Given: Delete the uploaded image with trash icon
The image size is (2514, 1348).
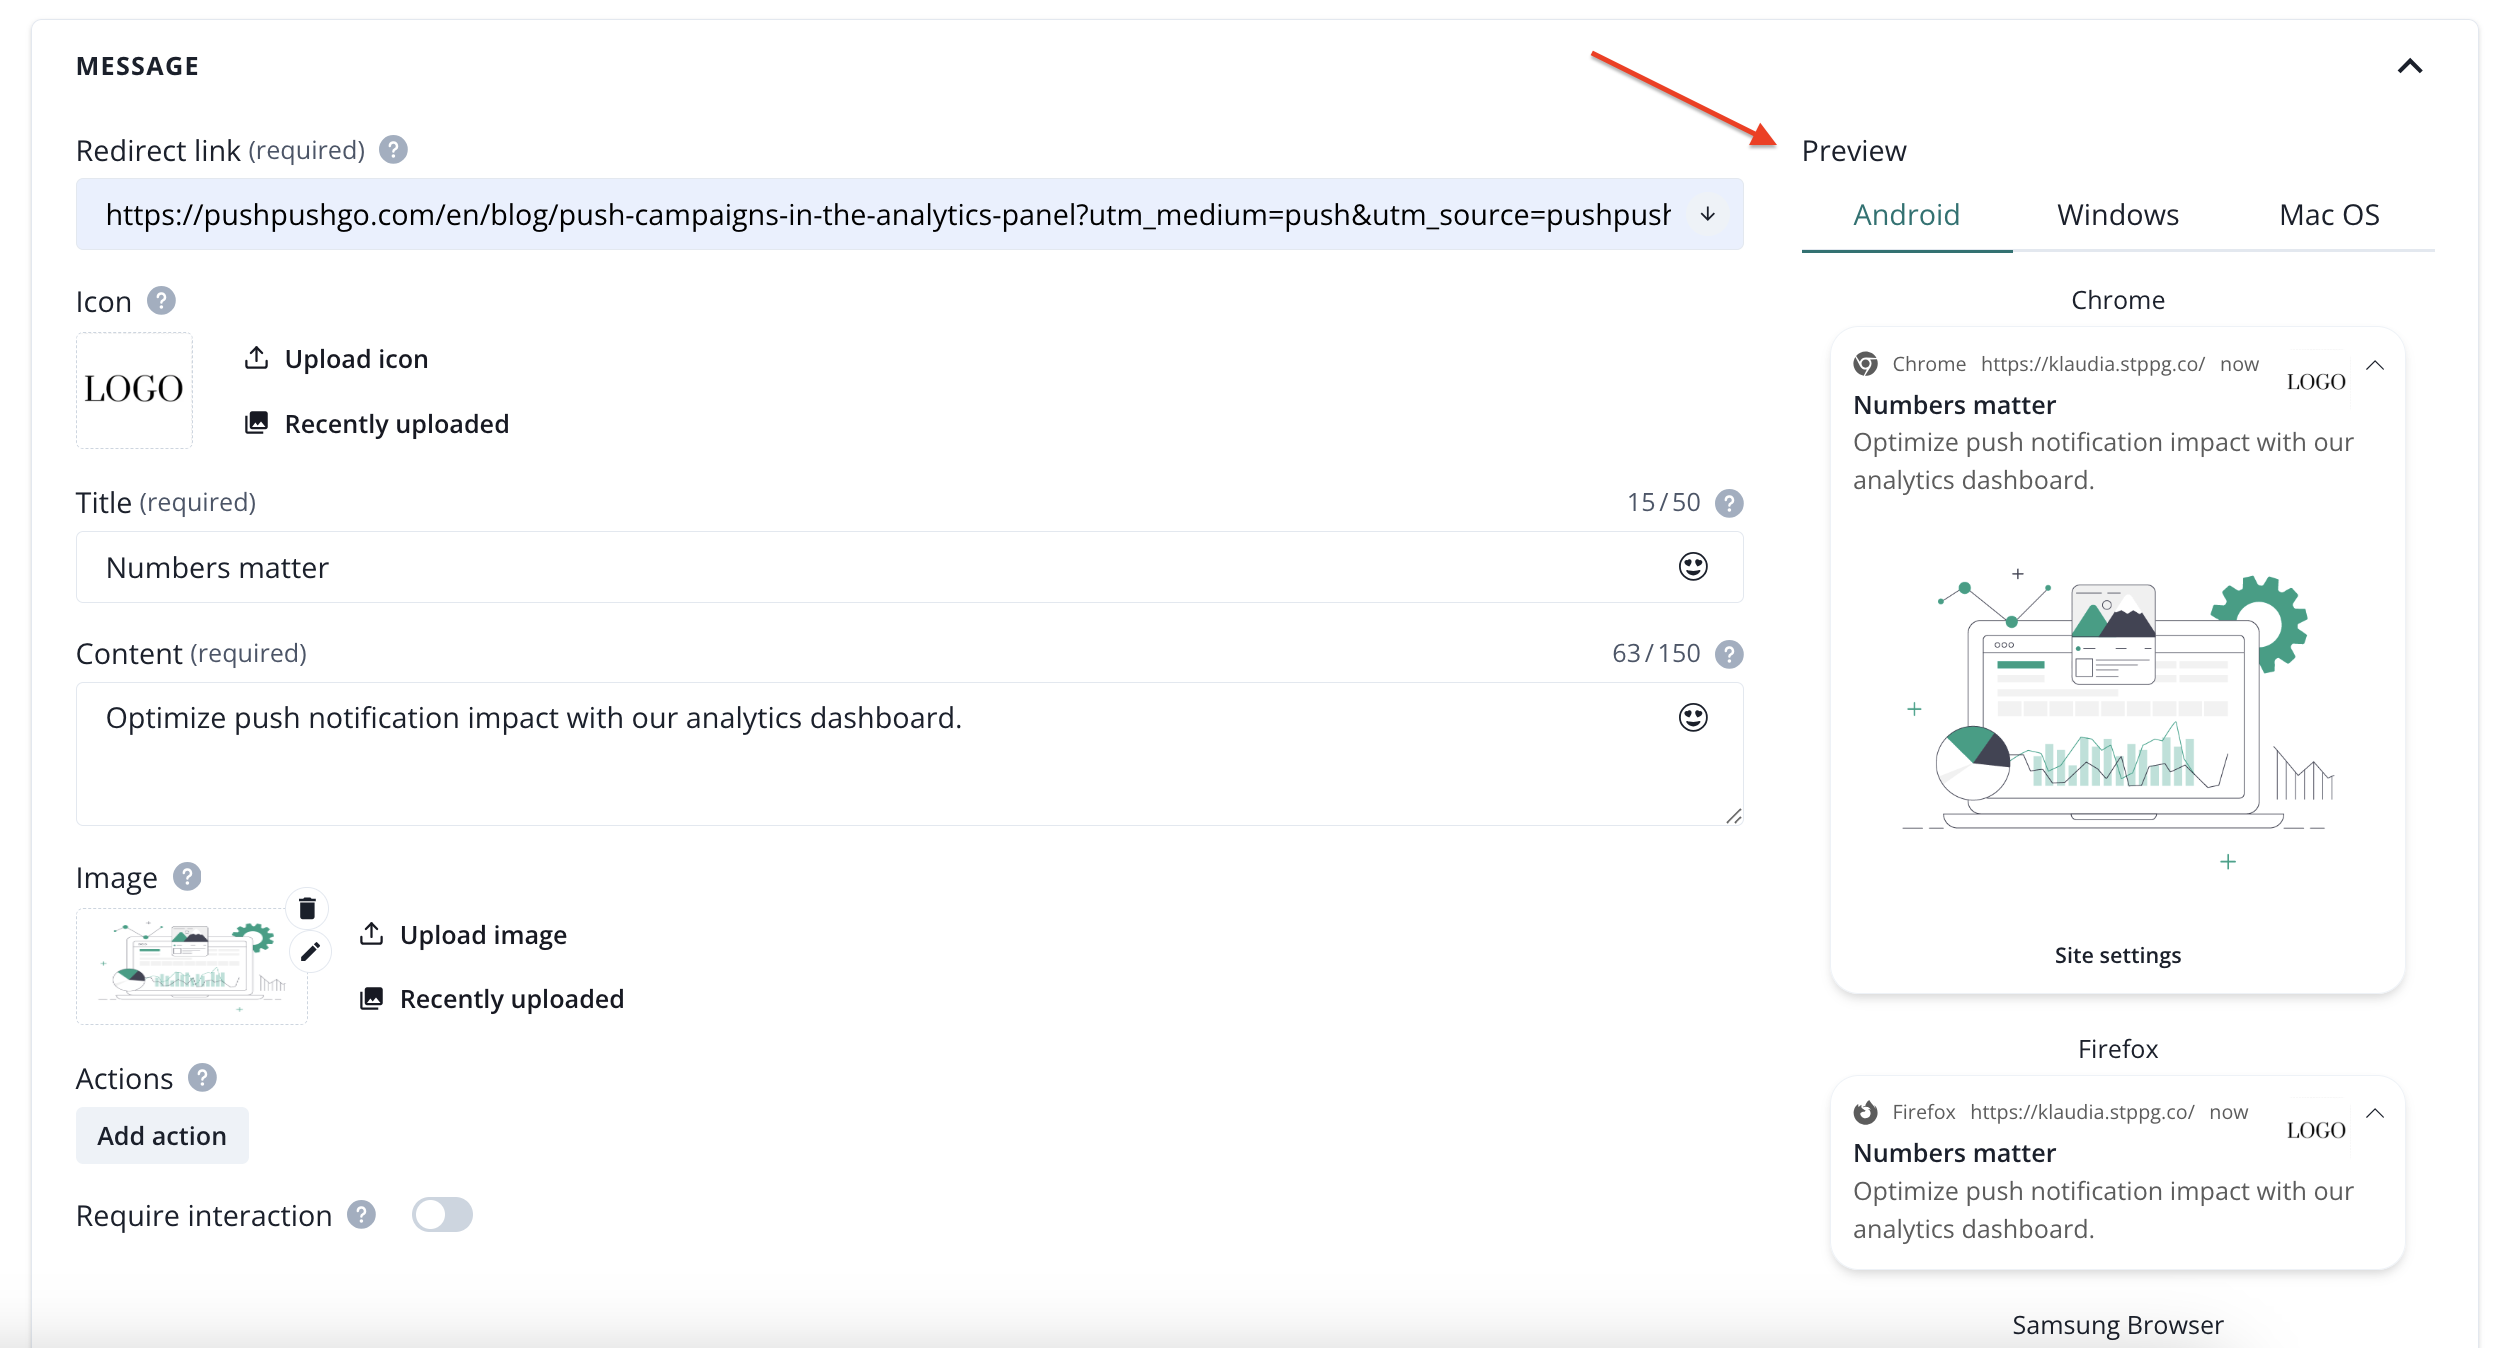Looking at the screenshot, I should click(307, 908).
